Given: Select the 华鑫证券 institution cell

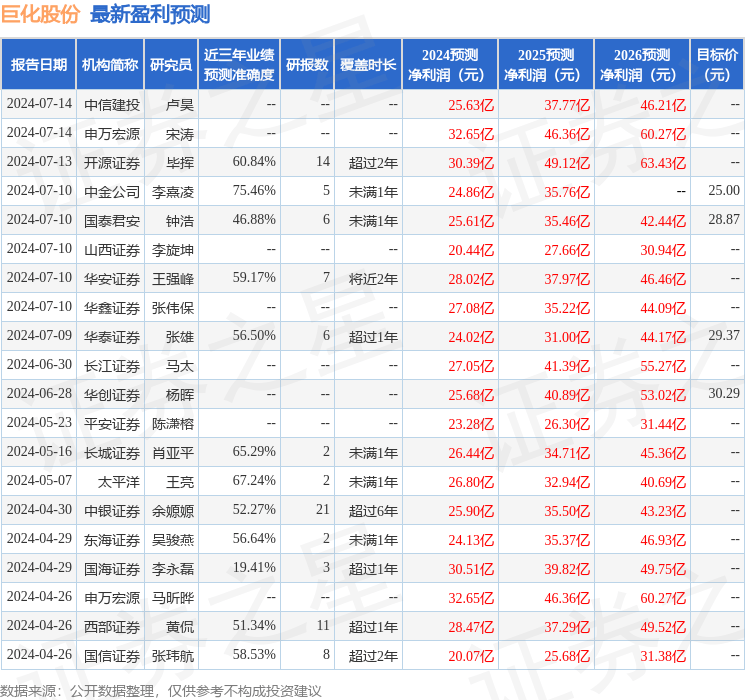Looking at the screenshot, I should [x=112, y=308].
